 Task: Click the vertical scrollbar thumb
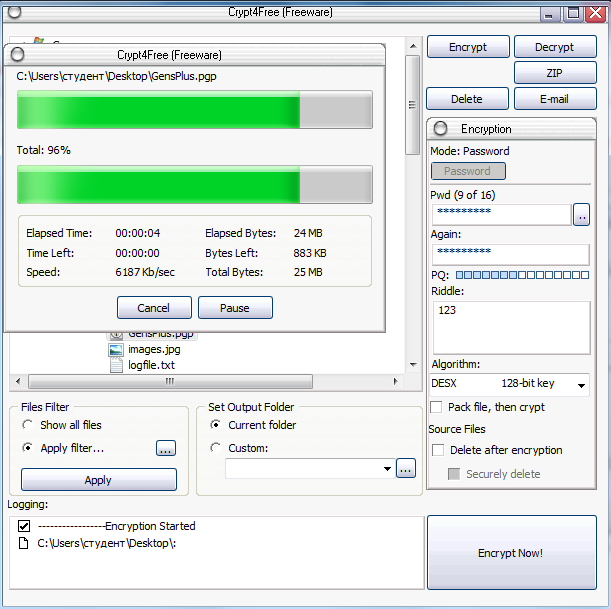412,105
